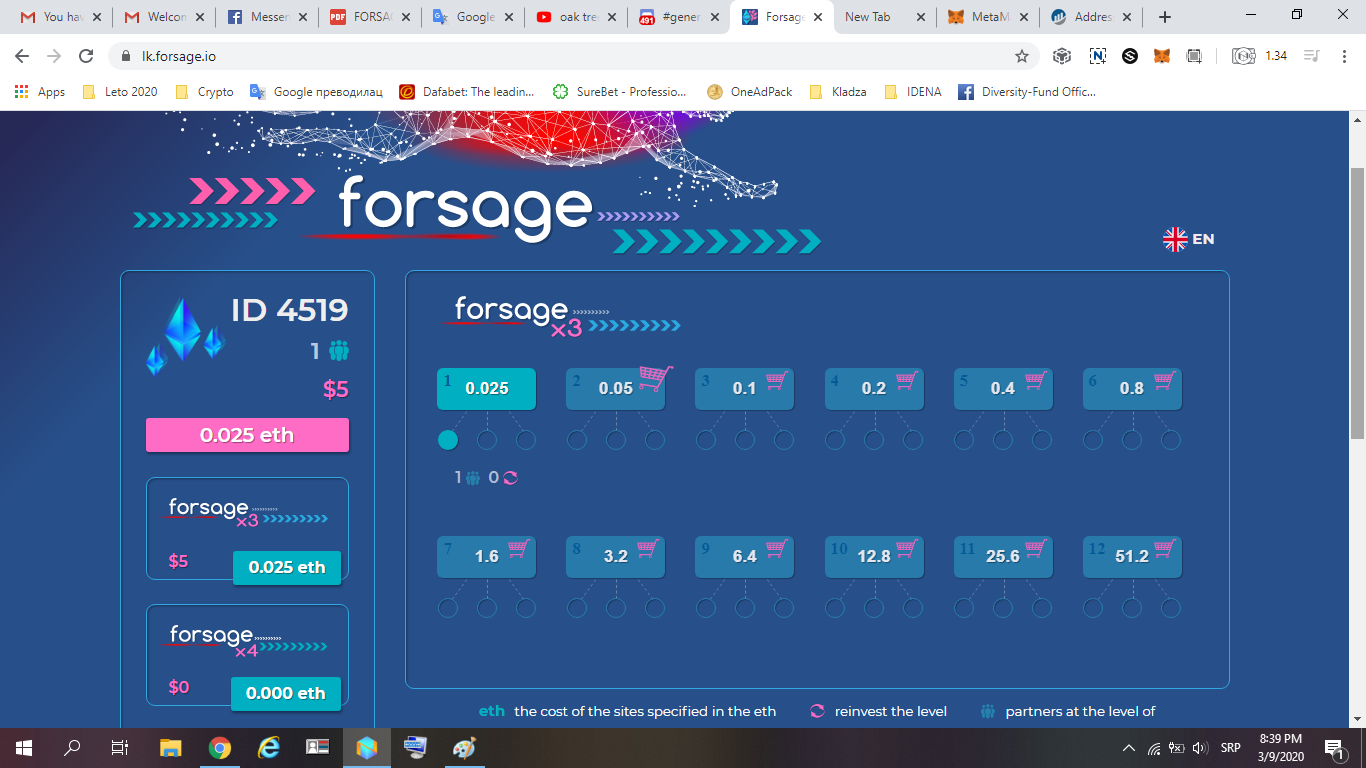Click the reinvest cycle icon under level 1
This screenshot has height=768, width=1366.
510,478
